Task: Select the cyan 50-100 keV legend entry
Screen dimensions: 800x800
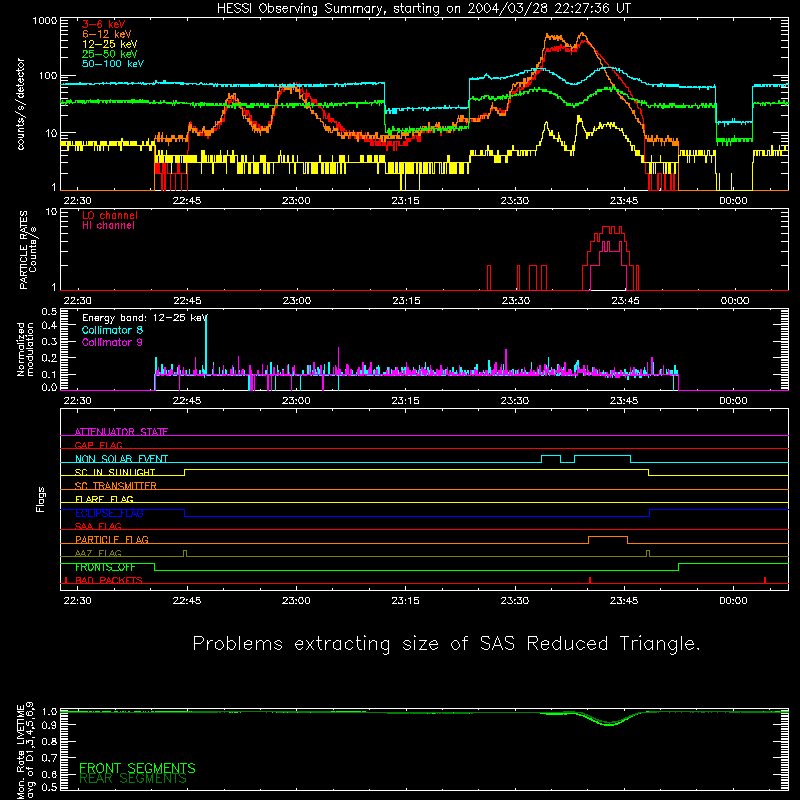Action: pos(113,64)
